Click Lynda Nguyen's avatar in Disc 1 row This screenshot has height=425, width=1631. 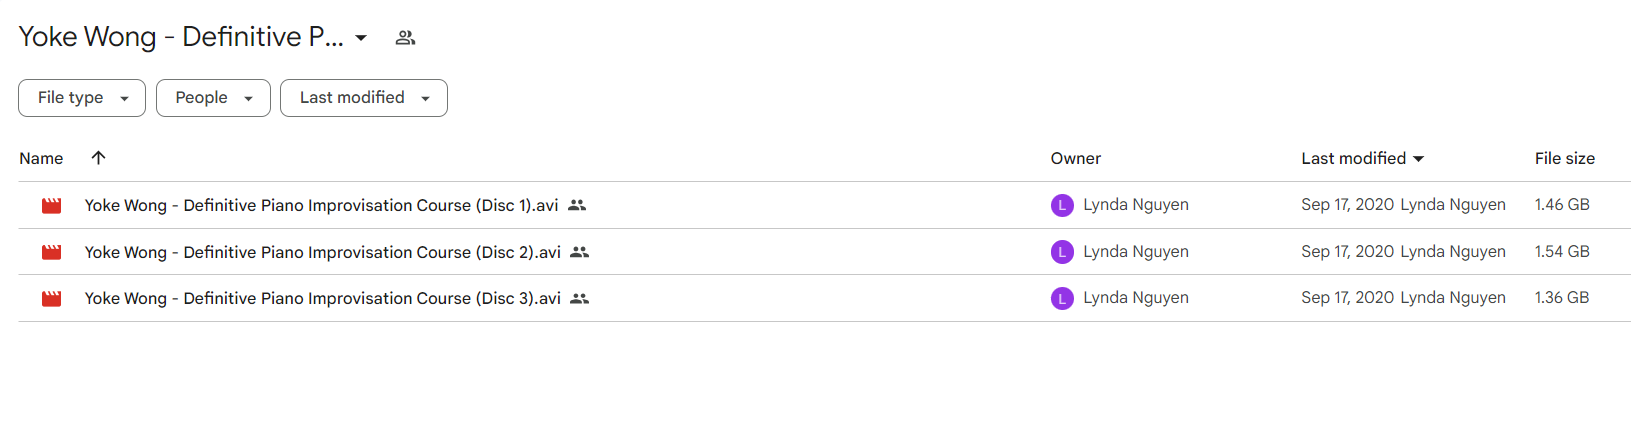(1062, 205)
